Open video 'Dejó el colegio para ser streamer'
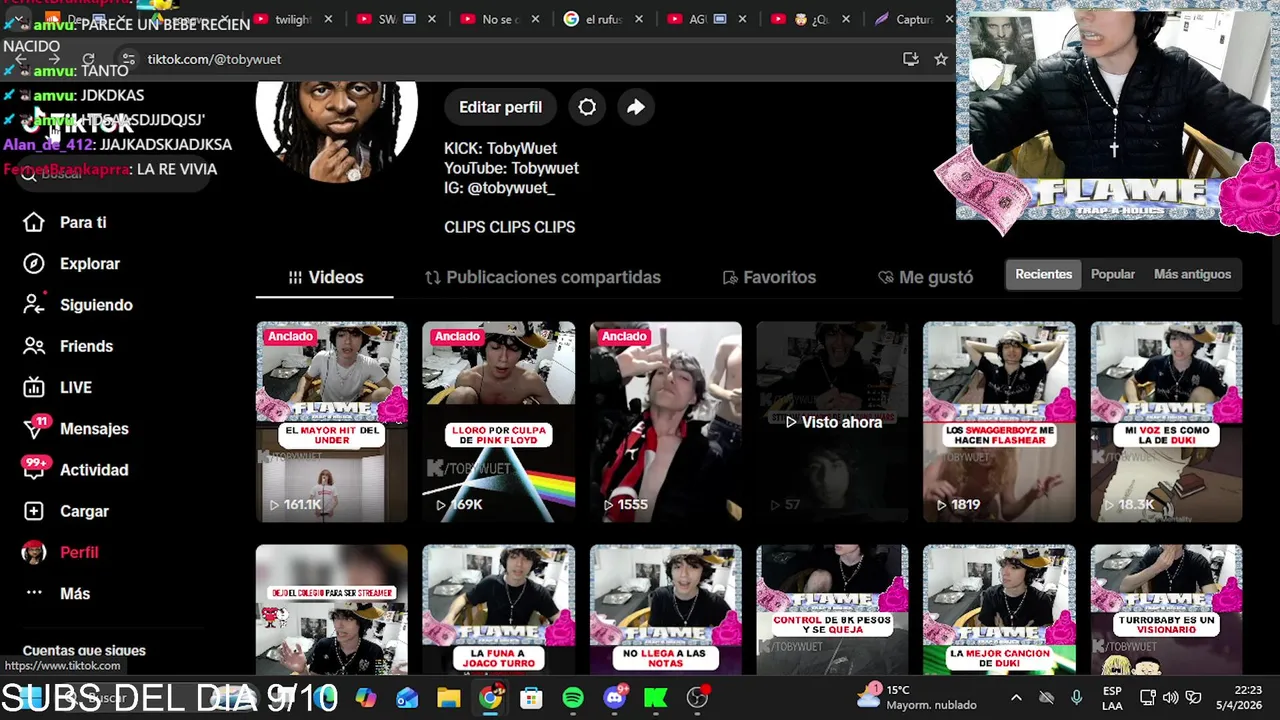The width and height of the screenshot is (1280, 720). pyautogui.click(x=332, y=610)
